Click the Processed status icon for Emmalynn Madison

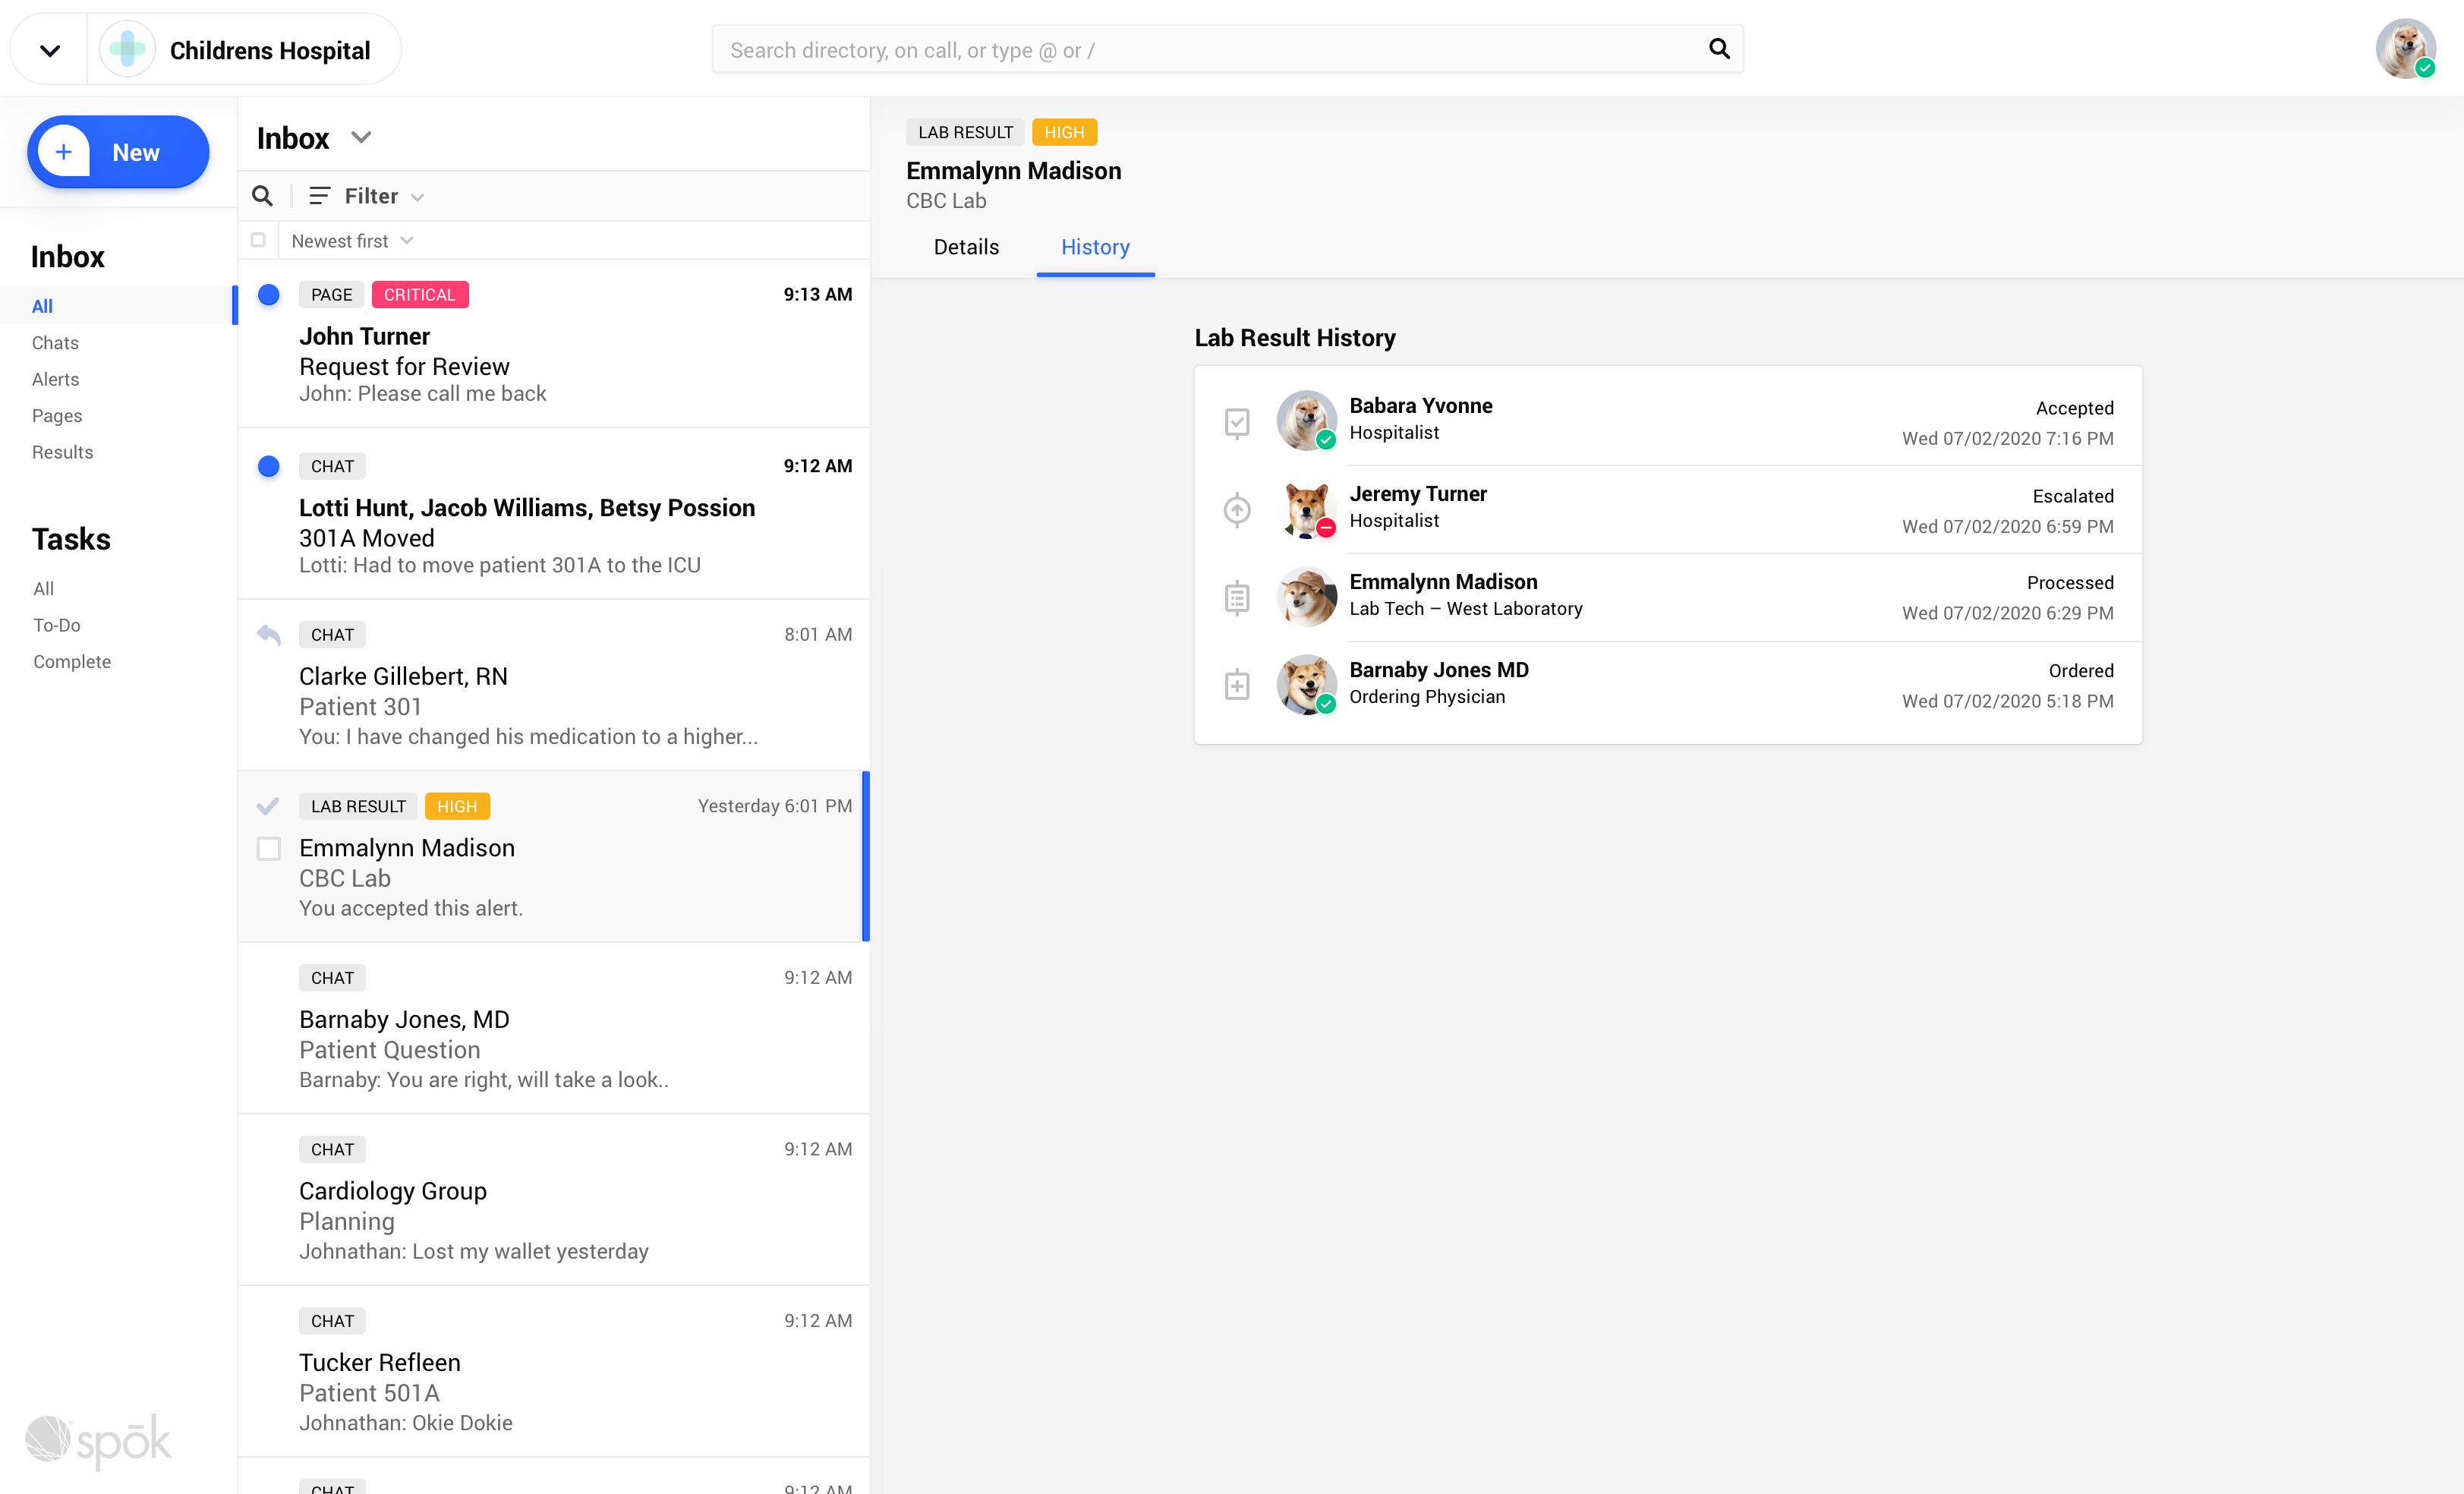(1237, 598)
